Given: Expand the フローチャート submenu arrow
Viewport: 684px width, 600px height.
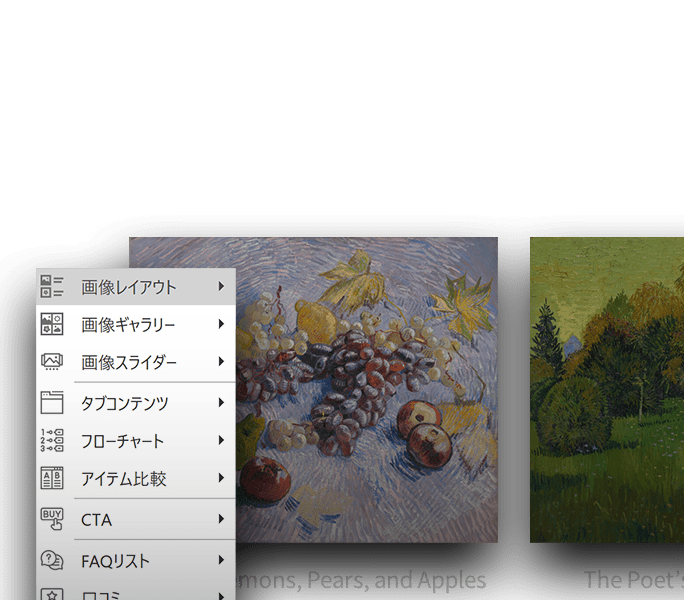Looking at the screenshot, I should point(222,440).
